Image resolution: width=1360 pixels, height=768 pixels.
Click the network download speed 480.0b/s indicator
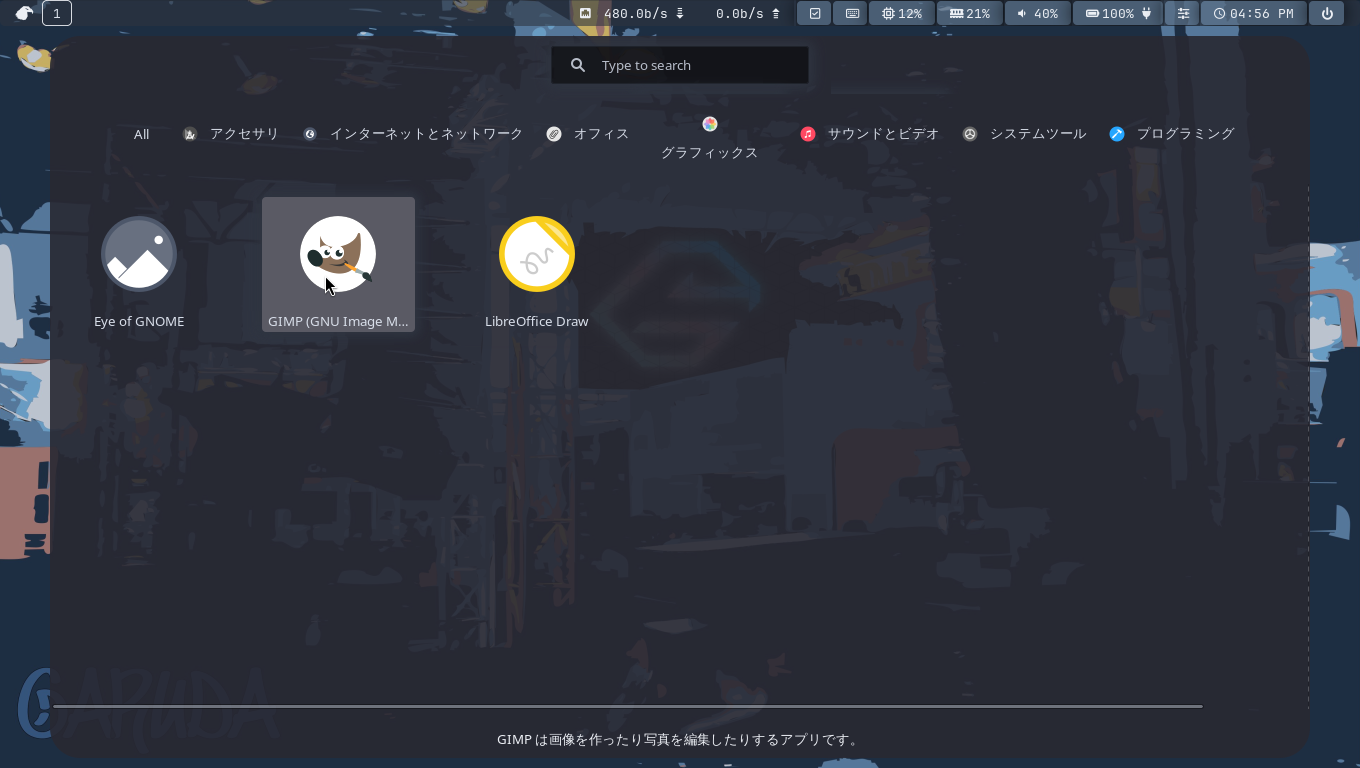coord(643,13)
